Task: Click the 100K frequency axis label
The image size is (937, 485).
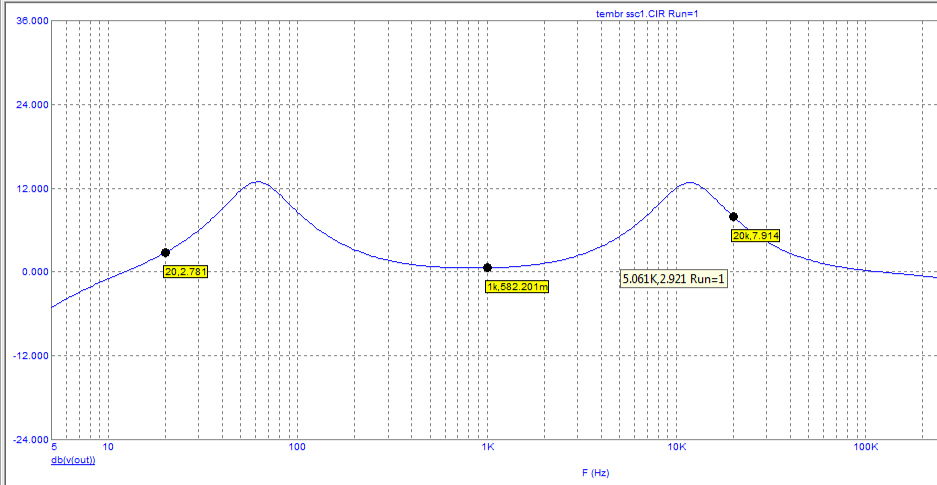Action: [x=866, y=448]
